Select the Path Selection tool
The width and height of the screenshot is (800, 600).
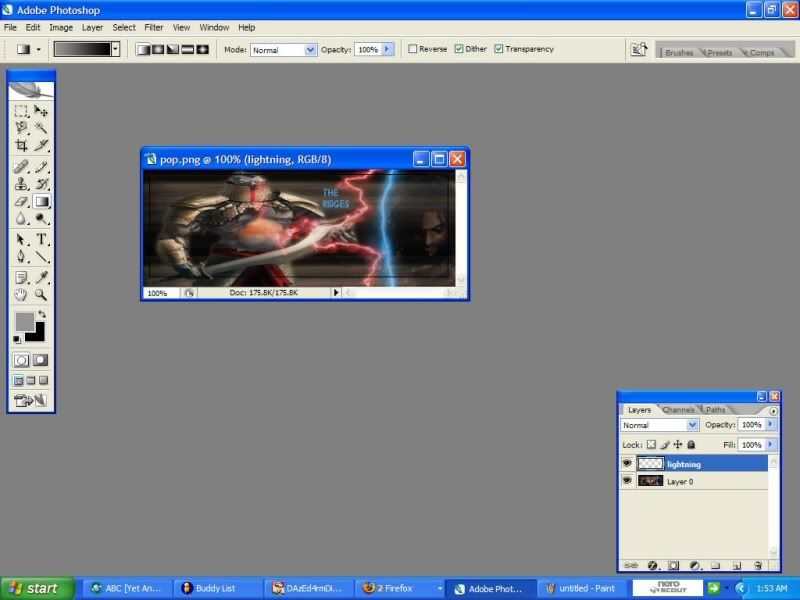21,239
